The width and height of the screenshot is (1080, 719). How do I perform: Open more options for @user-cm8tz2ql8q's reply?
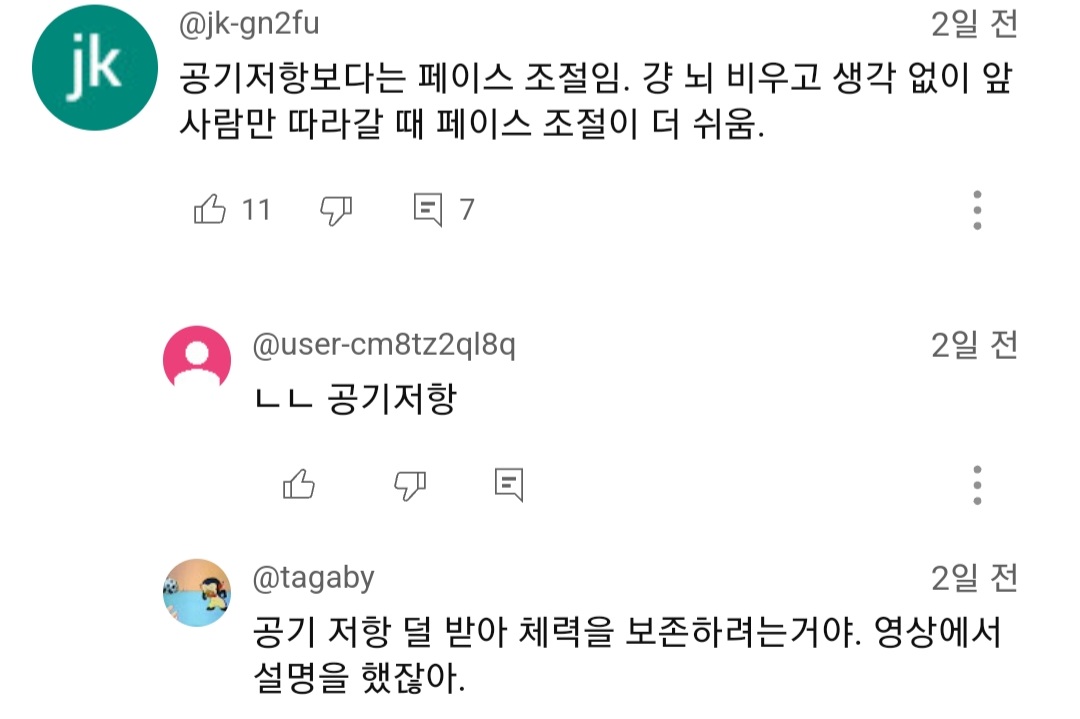coord(977,485)
